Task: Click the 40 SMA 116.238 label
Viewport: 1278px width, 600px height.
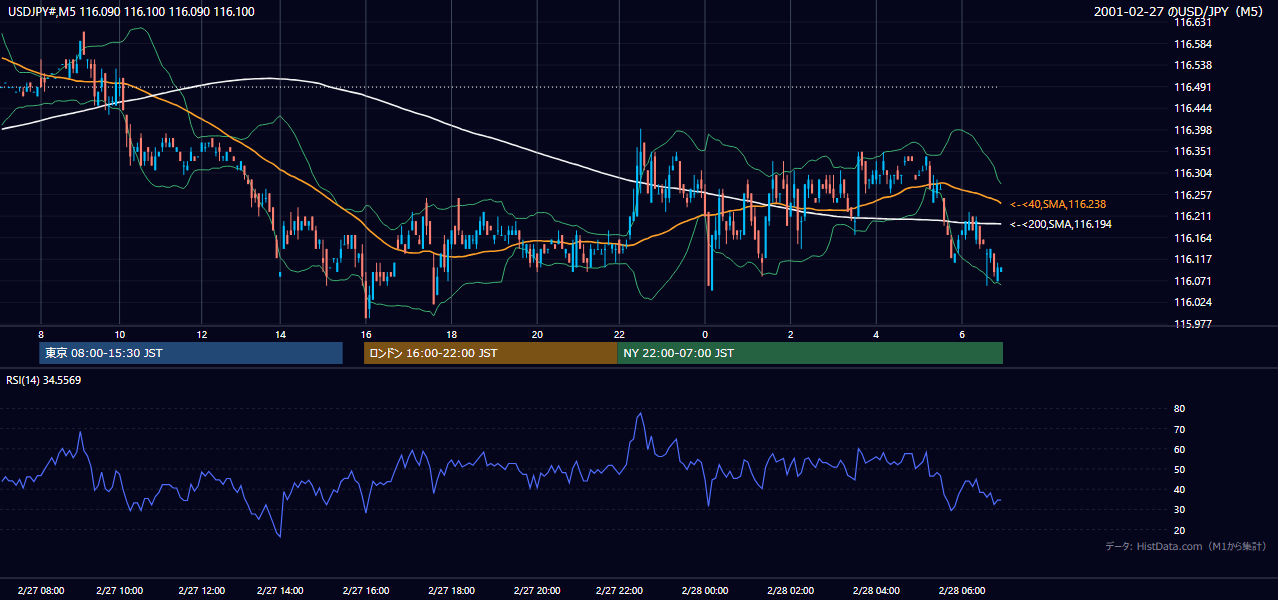Action: (x=1058, y=204)
